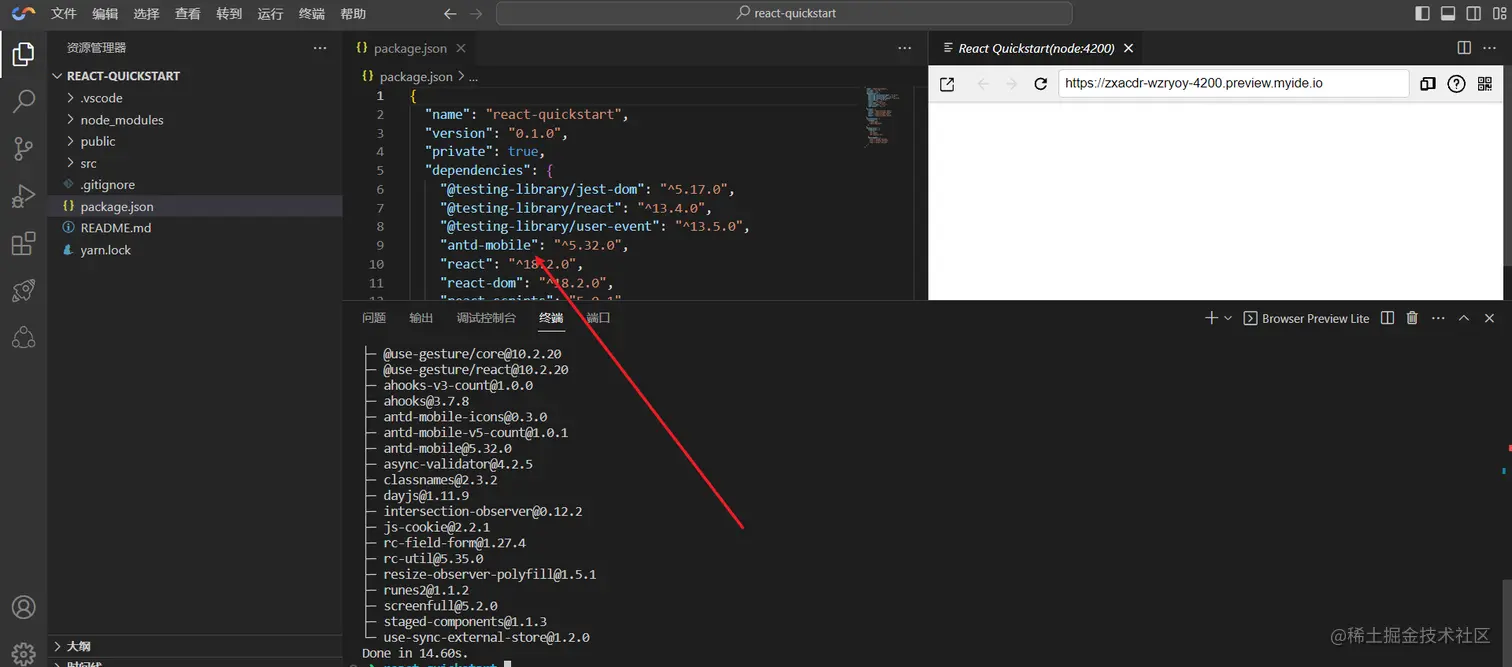Open the Explorer view in activity bar
The image size is (1512, 667).
point(23,53)
